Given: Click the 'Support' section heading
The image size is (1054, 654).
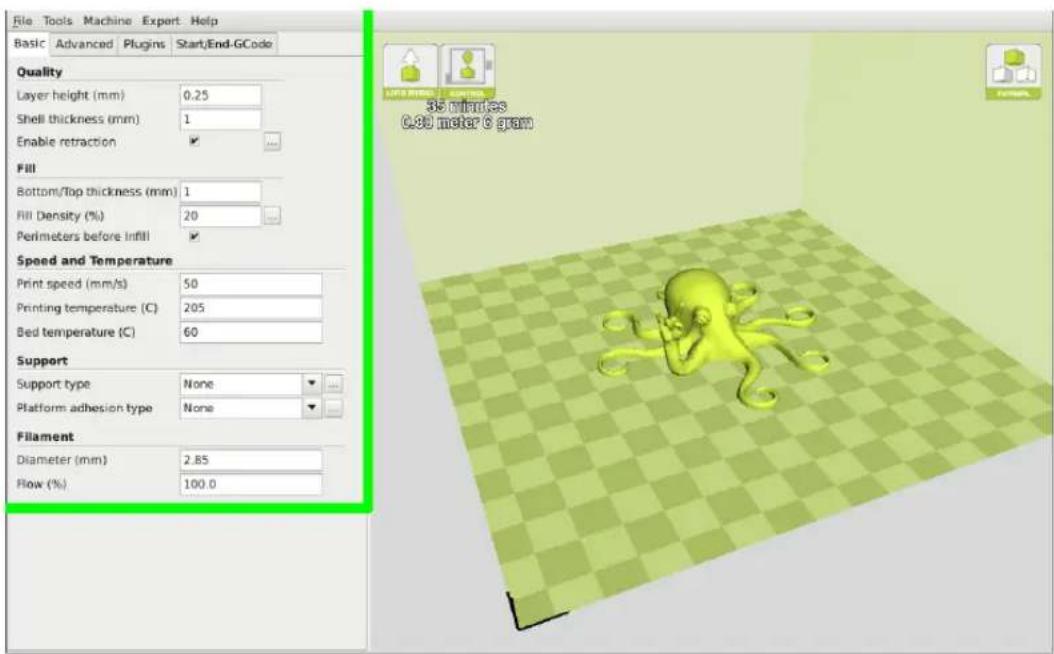Looking at the screenshot, I should (42, 361).
